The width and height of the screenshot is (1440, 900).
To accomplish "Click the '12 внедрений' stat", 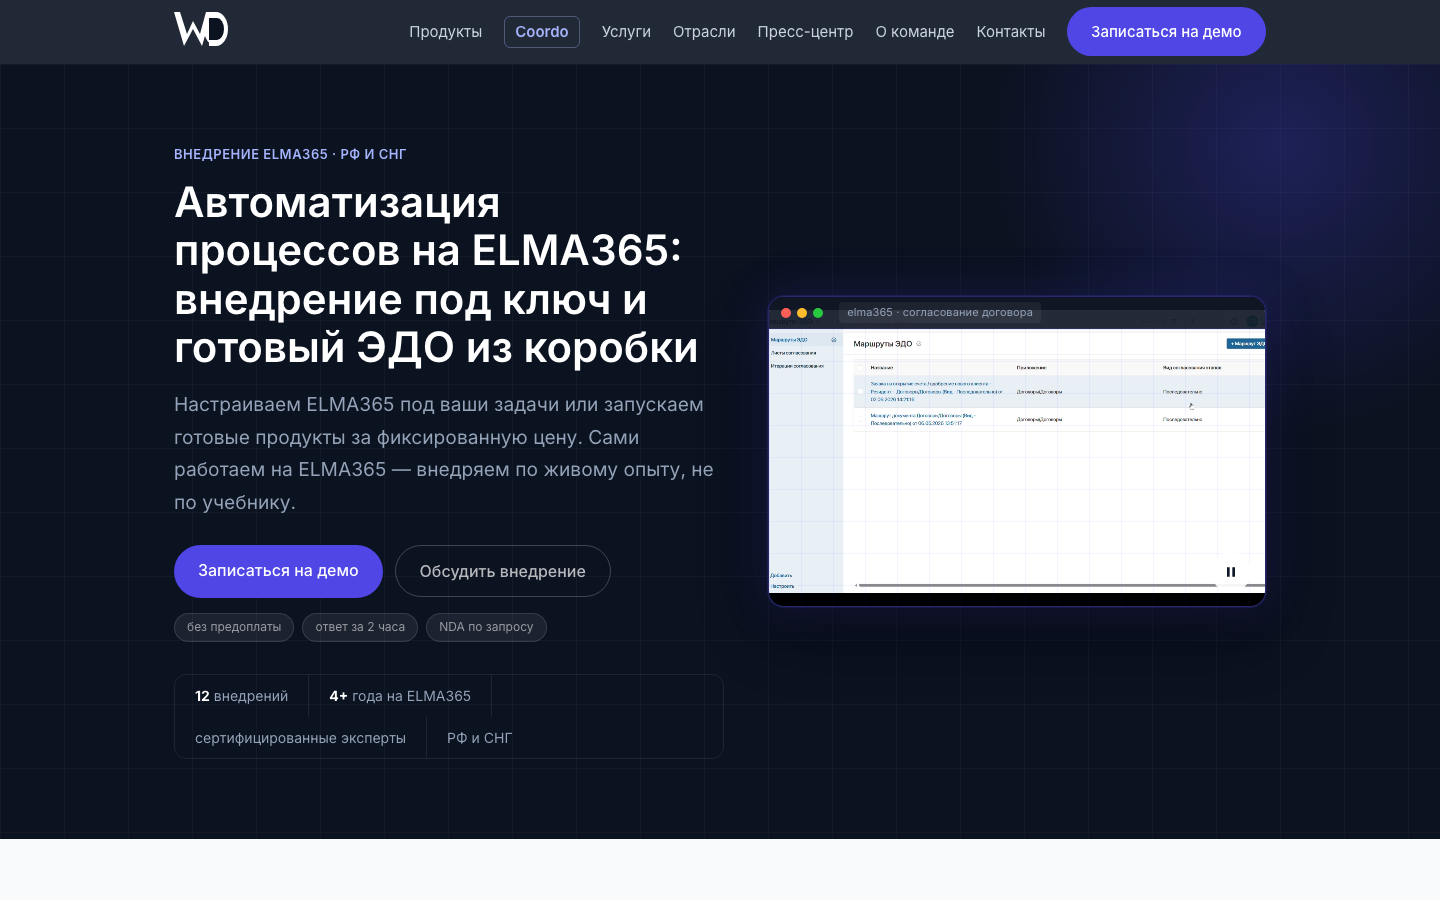I will [x=241, y=696].
